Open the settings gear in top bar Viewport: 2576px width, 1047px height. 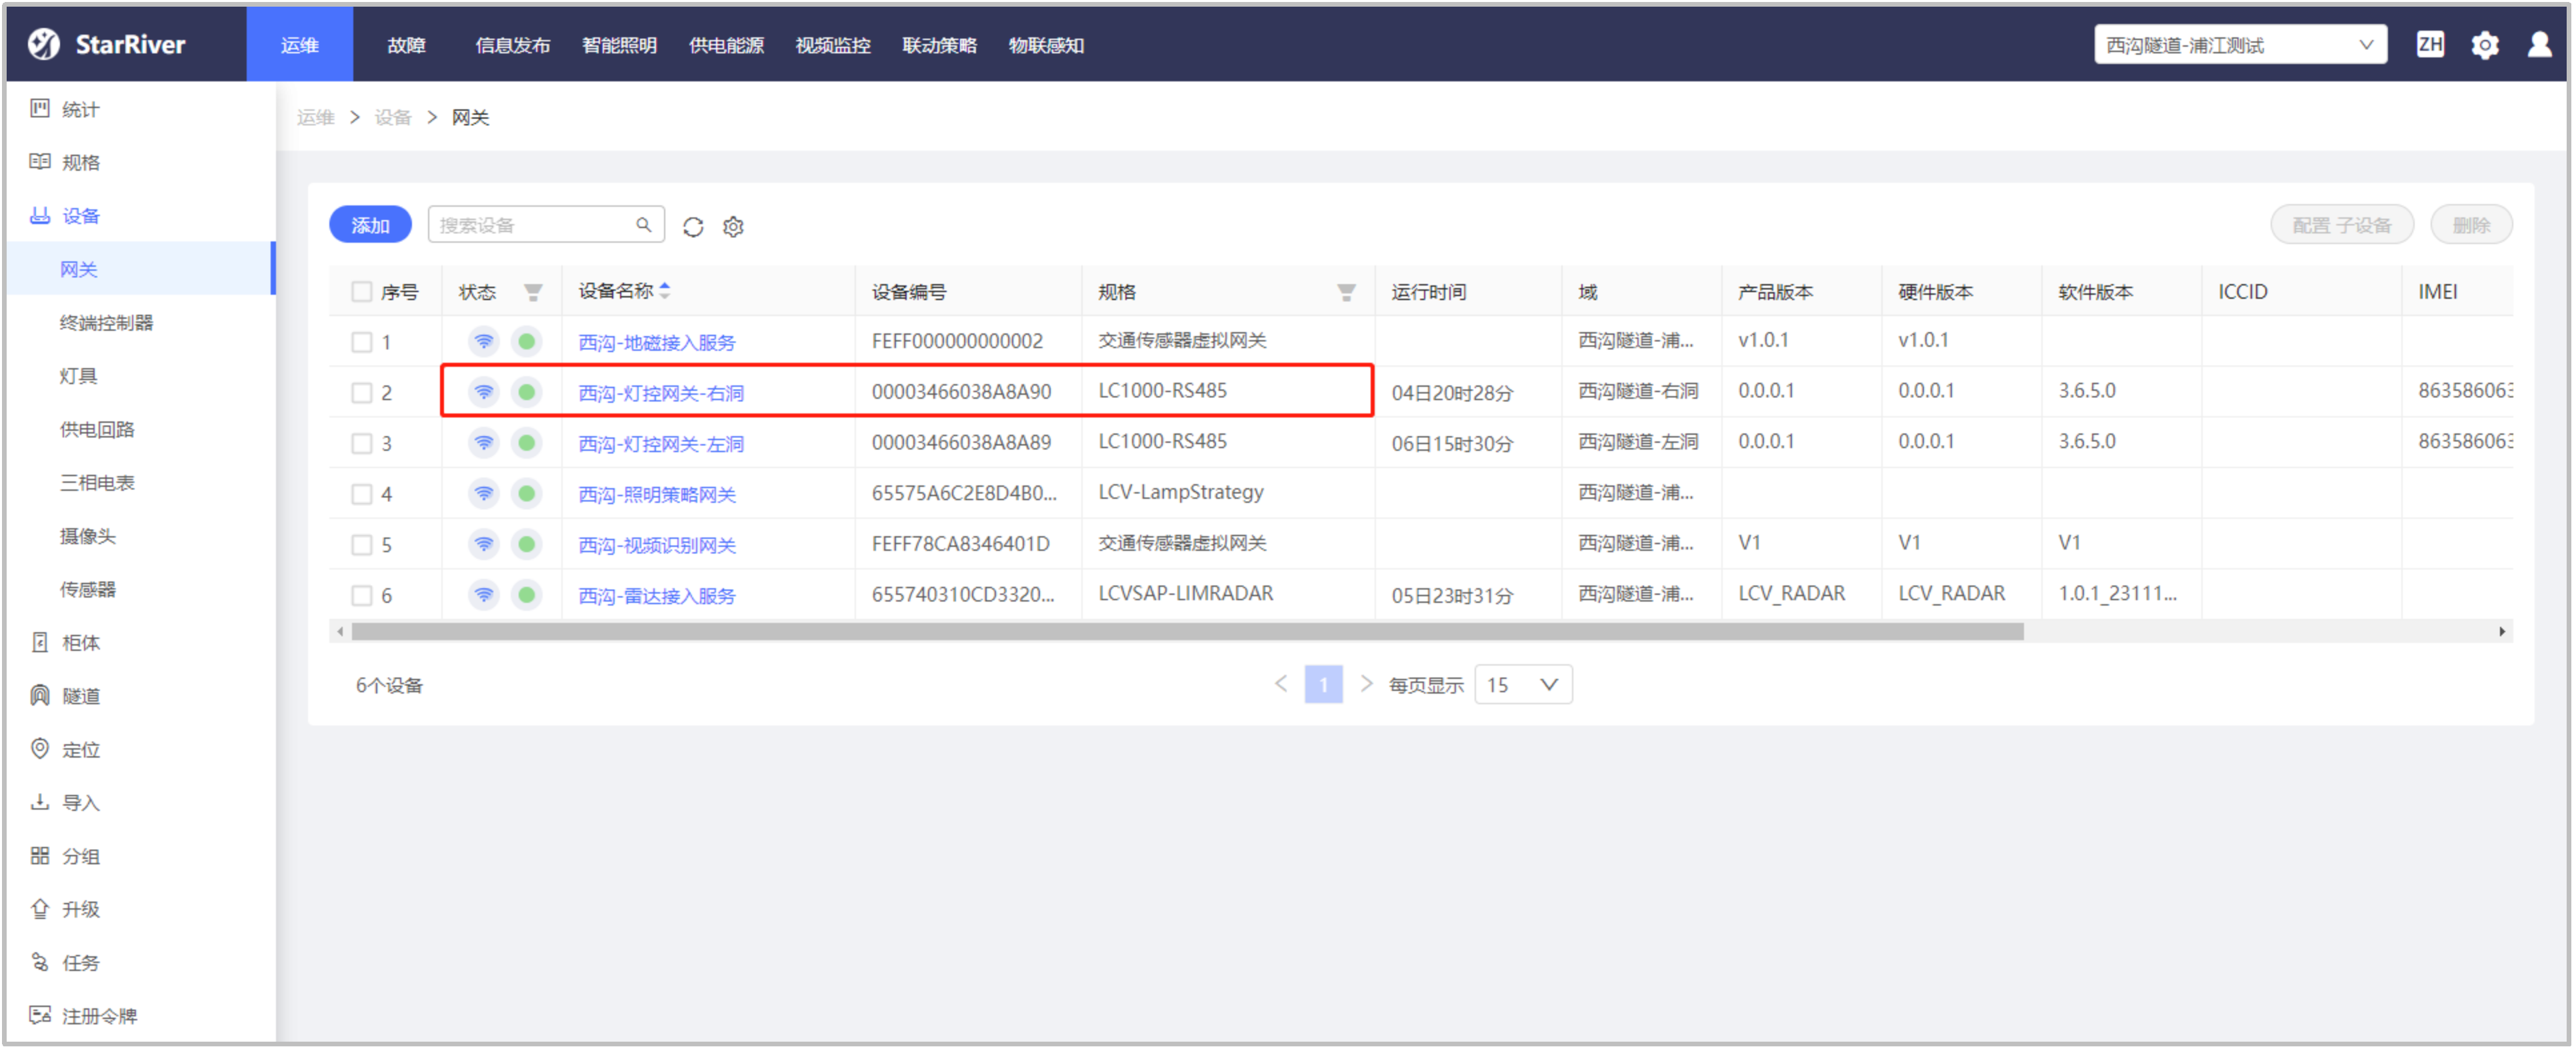coord(2484,45)
